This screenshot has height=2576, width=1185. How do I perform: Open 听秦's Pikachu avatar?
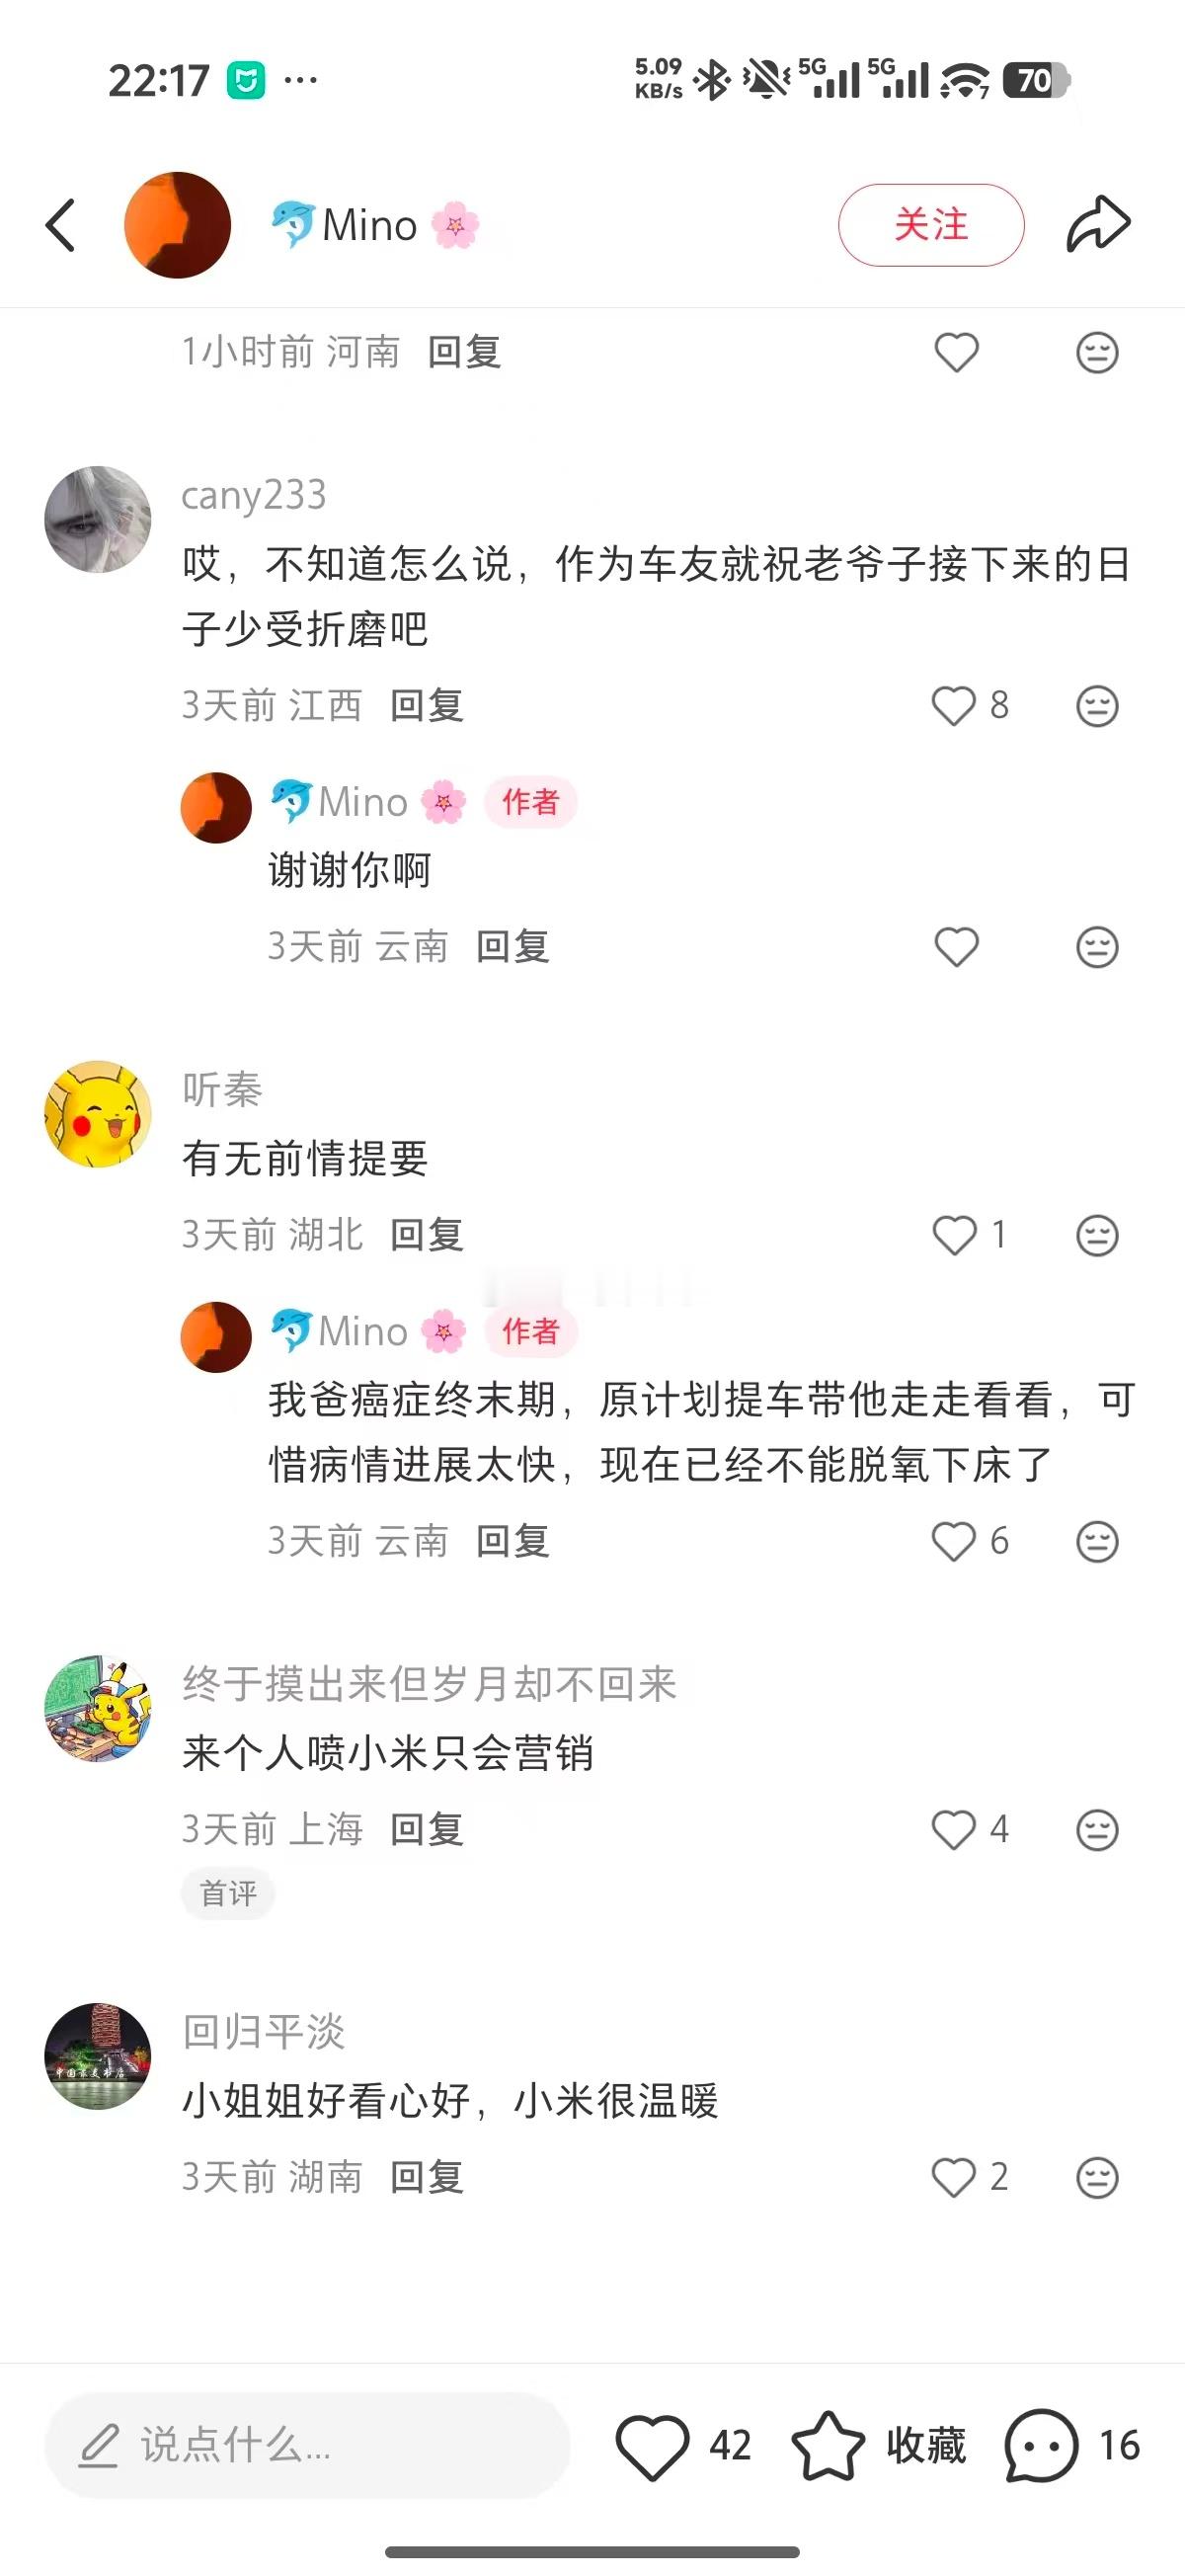tap(98, 1114)
